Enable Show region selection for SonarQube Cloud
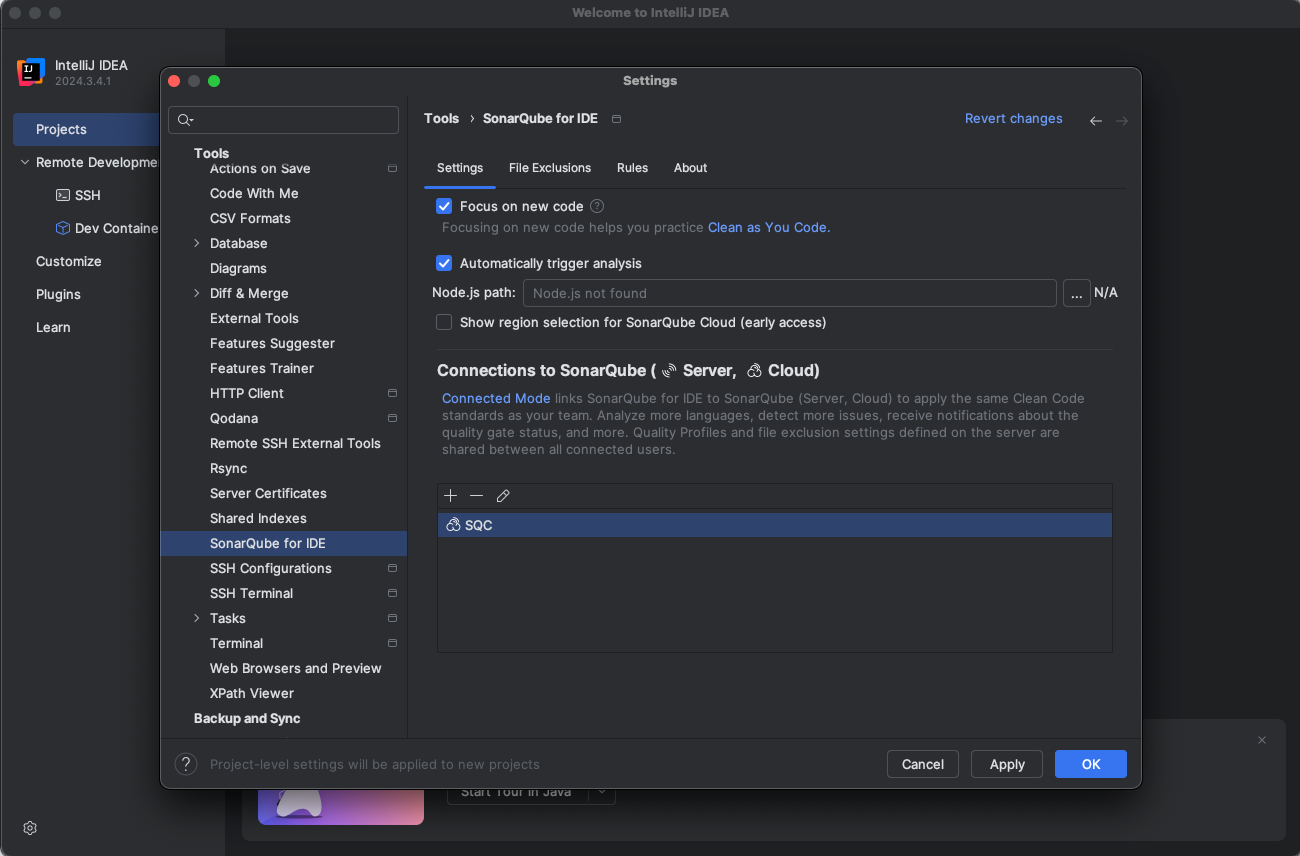1300x856 pixels. (x=444, y=322)
